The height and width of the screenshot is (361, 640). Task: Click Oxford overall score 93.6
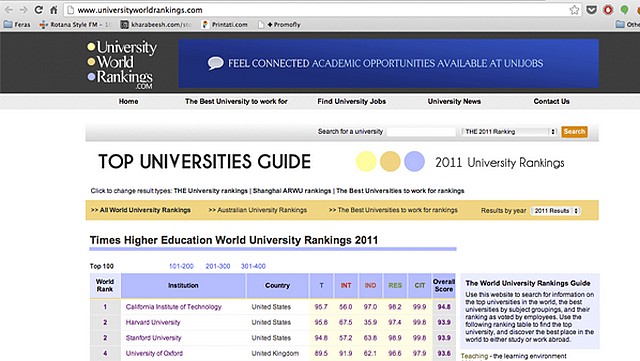tap(444, 353)
